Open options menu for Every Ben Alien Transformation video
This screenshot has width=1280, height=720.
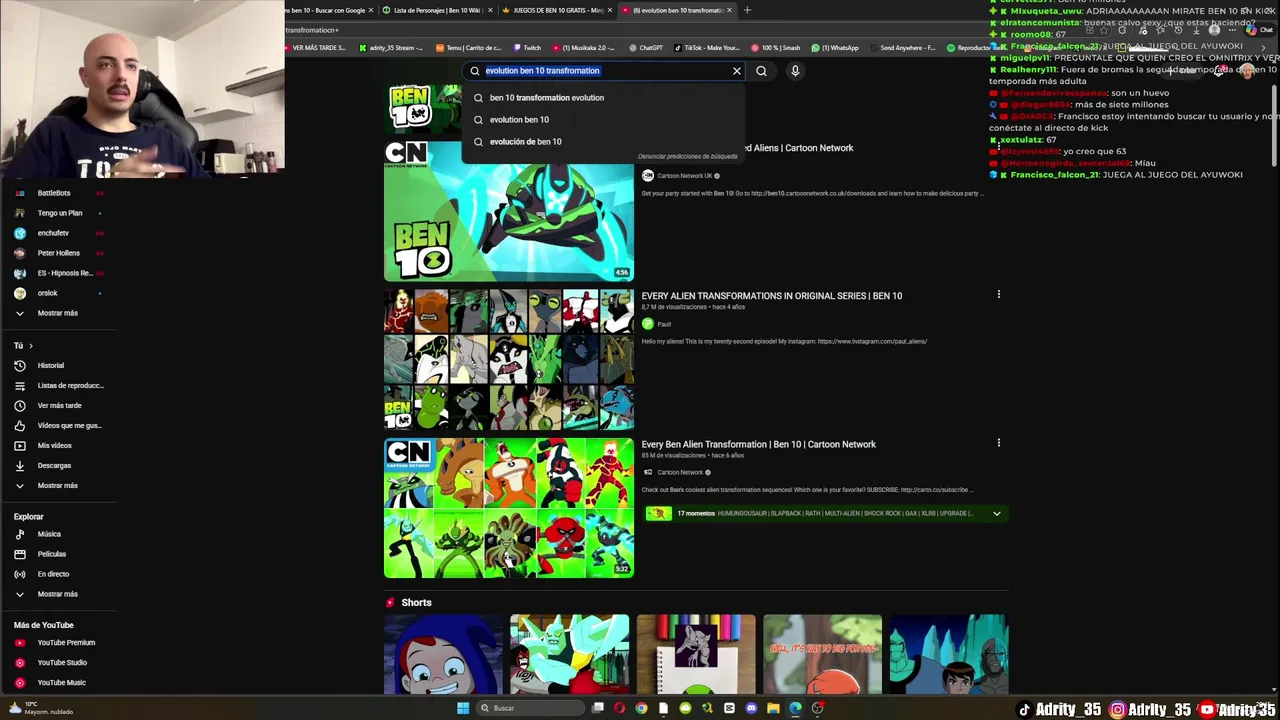point(998,443)
